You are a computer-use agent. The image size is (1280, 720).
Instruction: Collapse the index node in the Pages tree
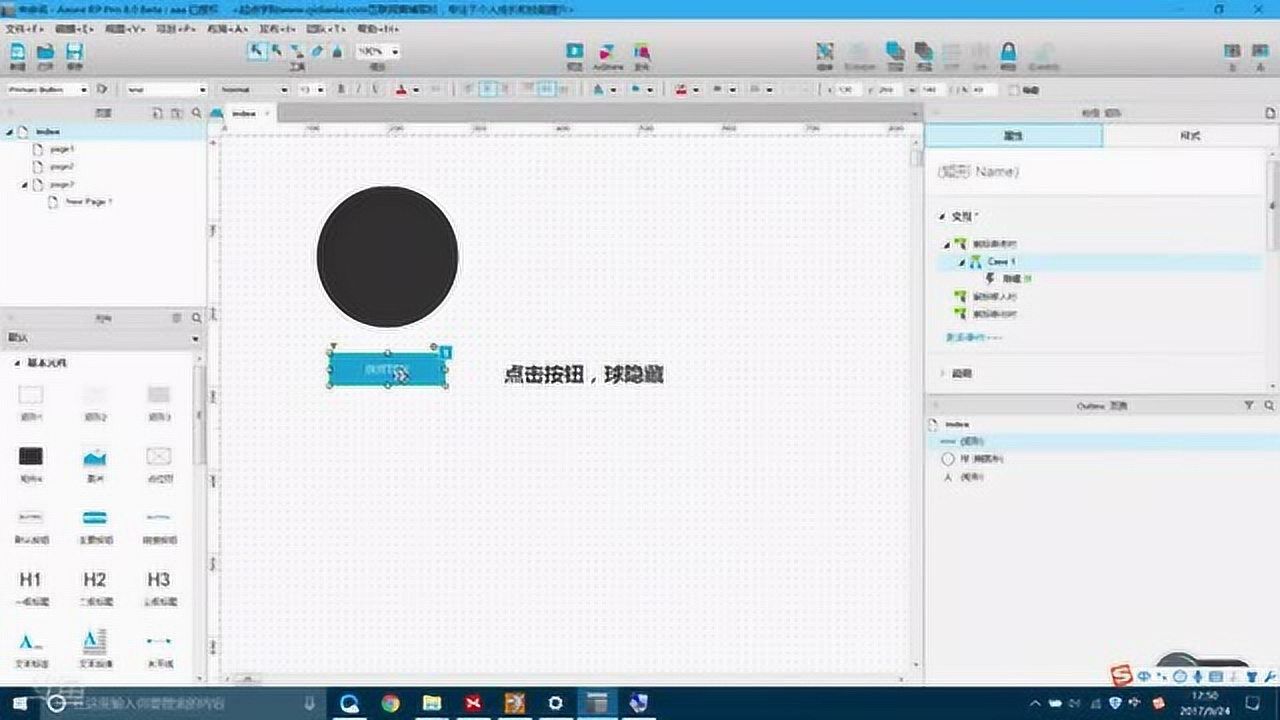(x=8, y=131)
